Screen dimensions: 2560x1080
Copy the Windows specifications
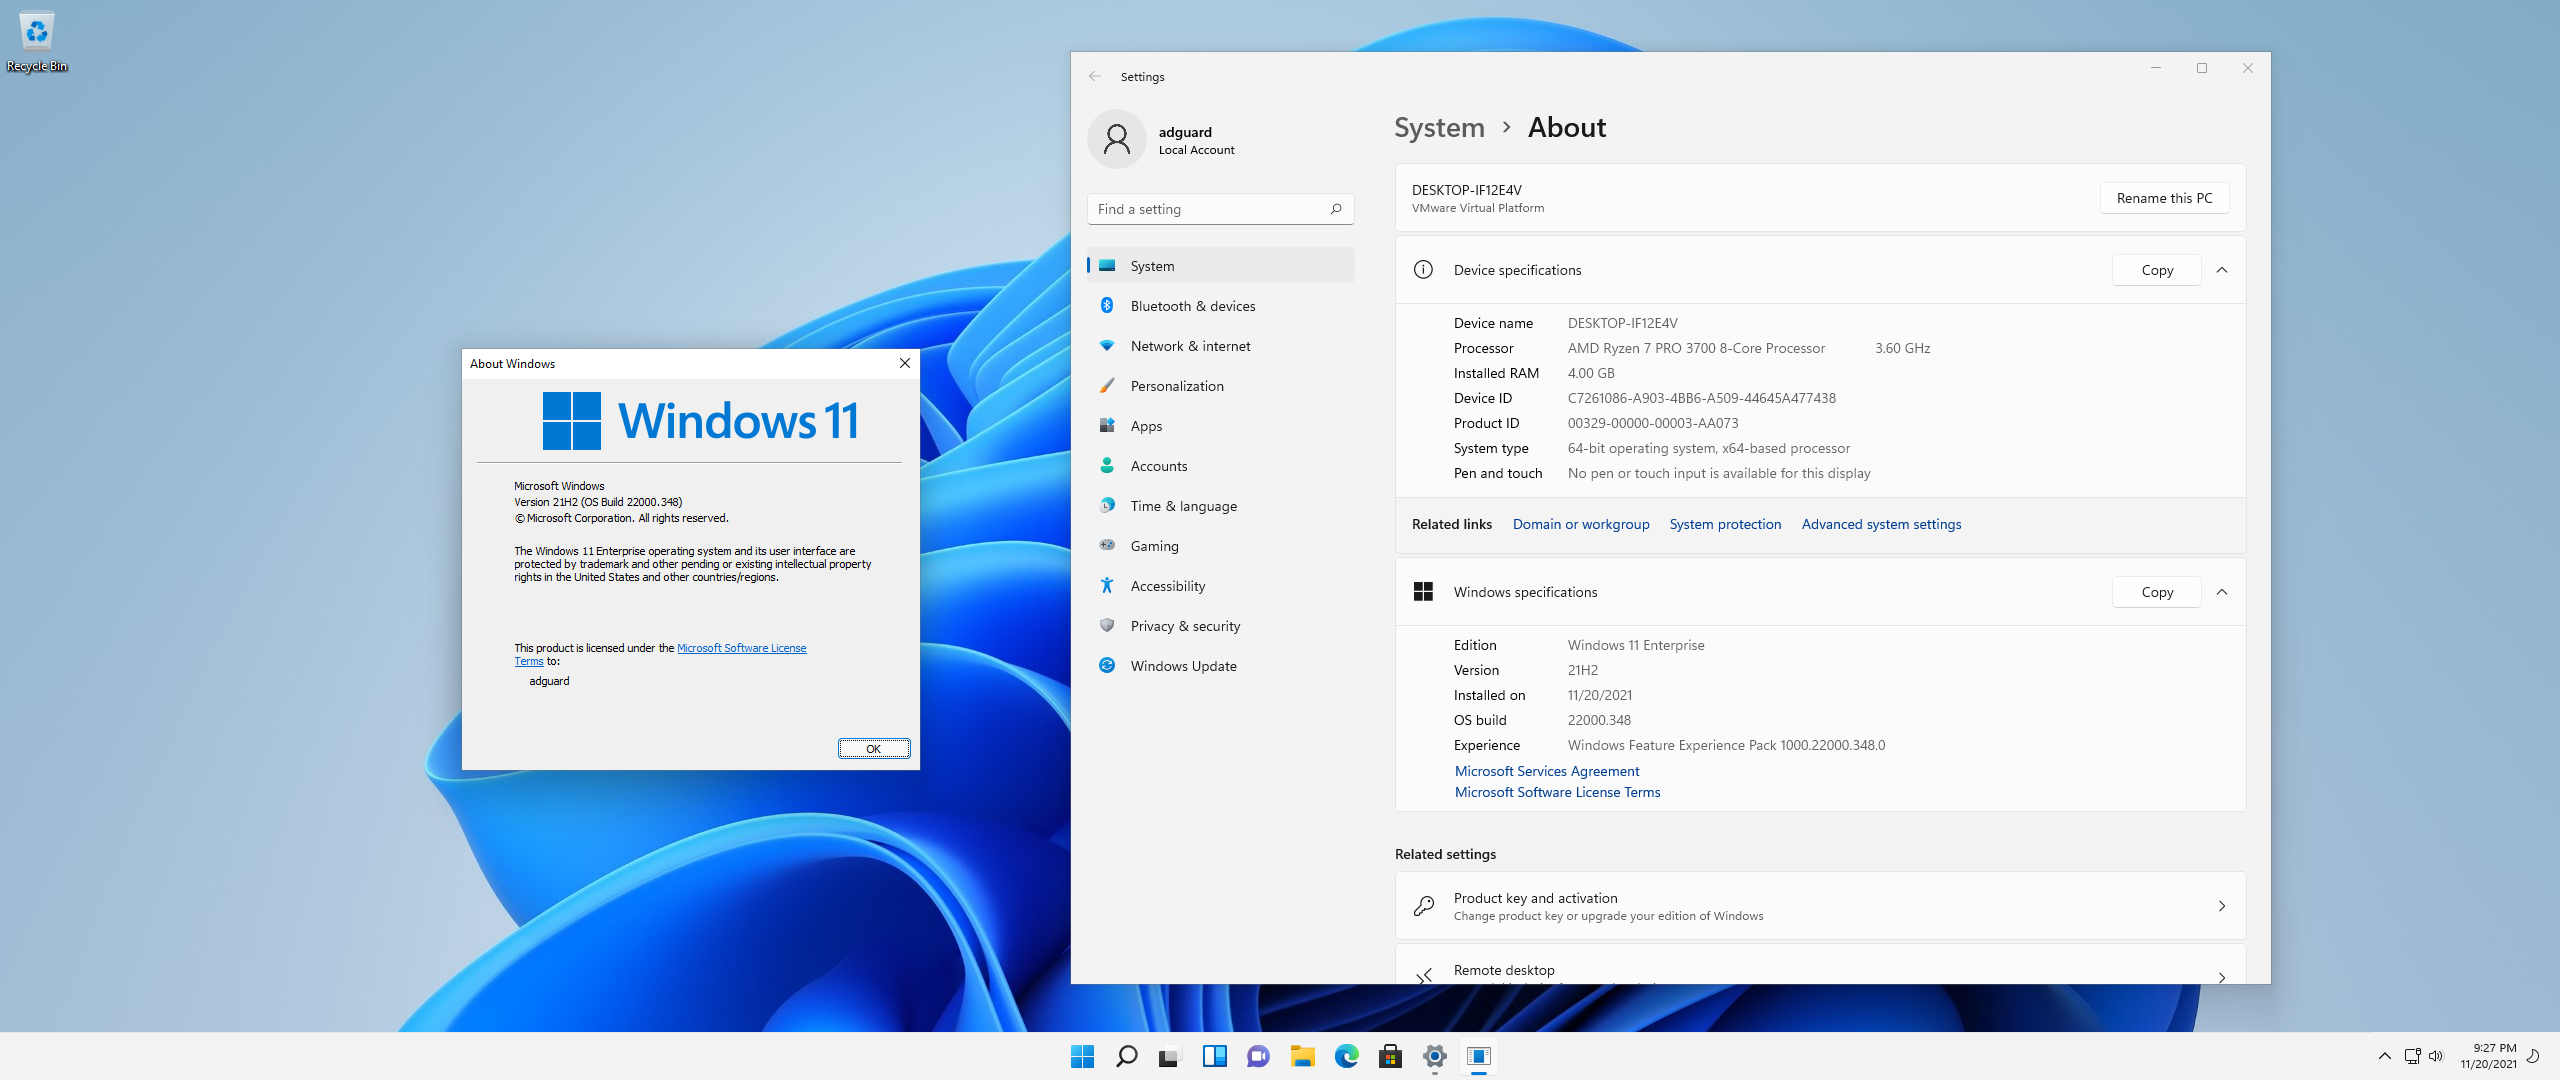point(2157,592)
